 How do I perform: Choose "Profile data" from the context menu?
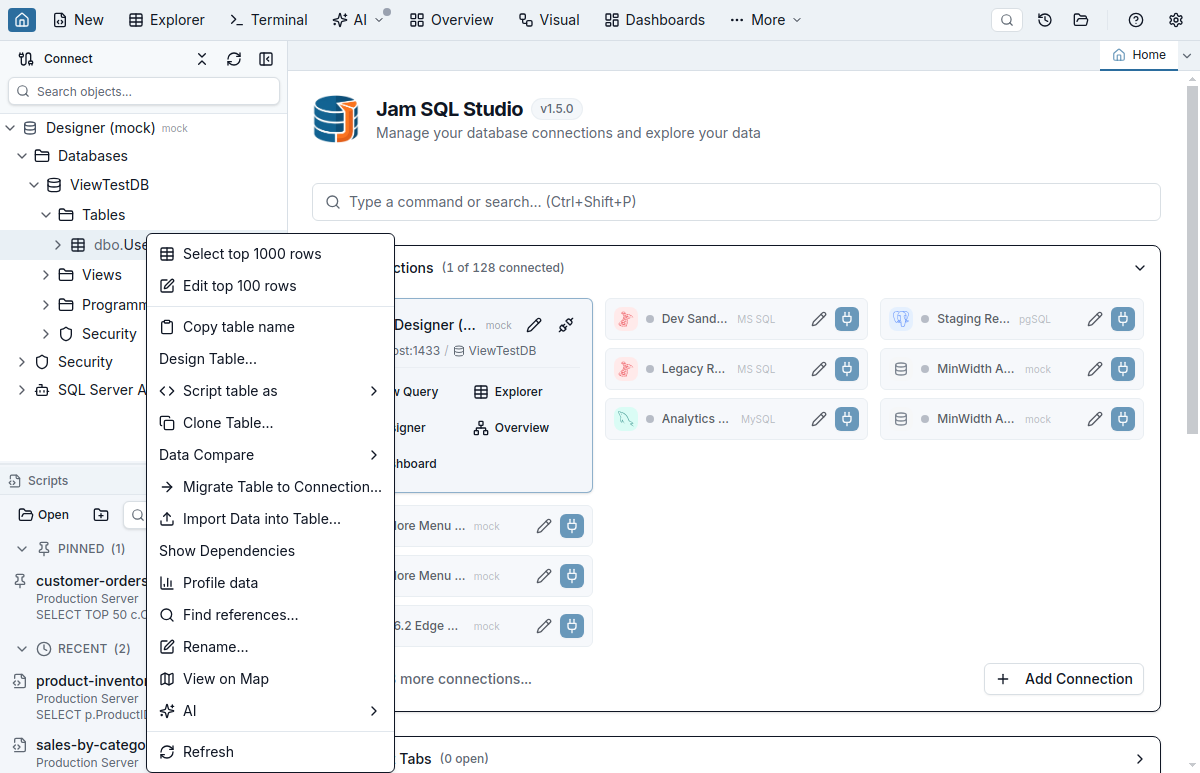pos(270,583)
